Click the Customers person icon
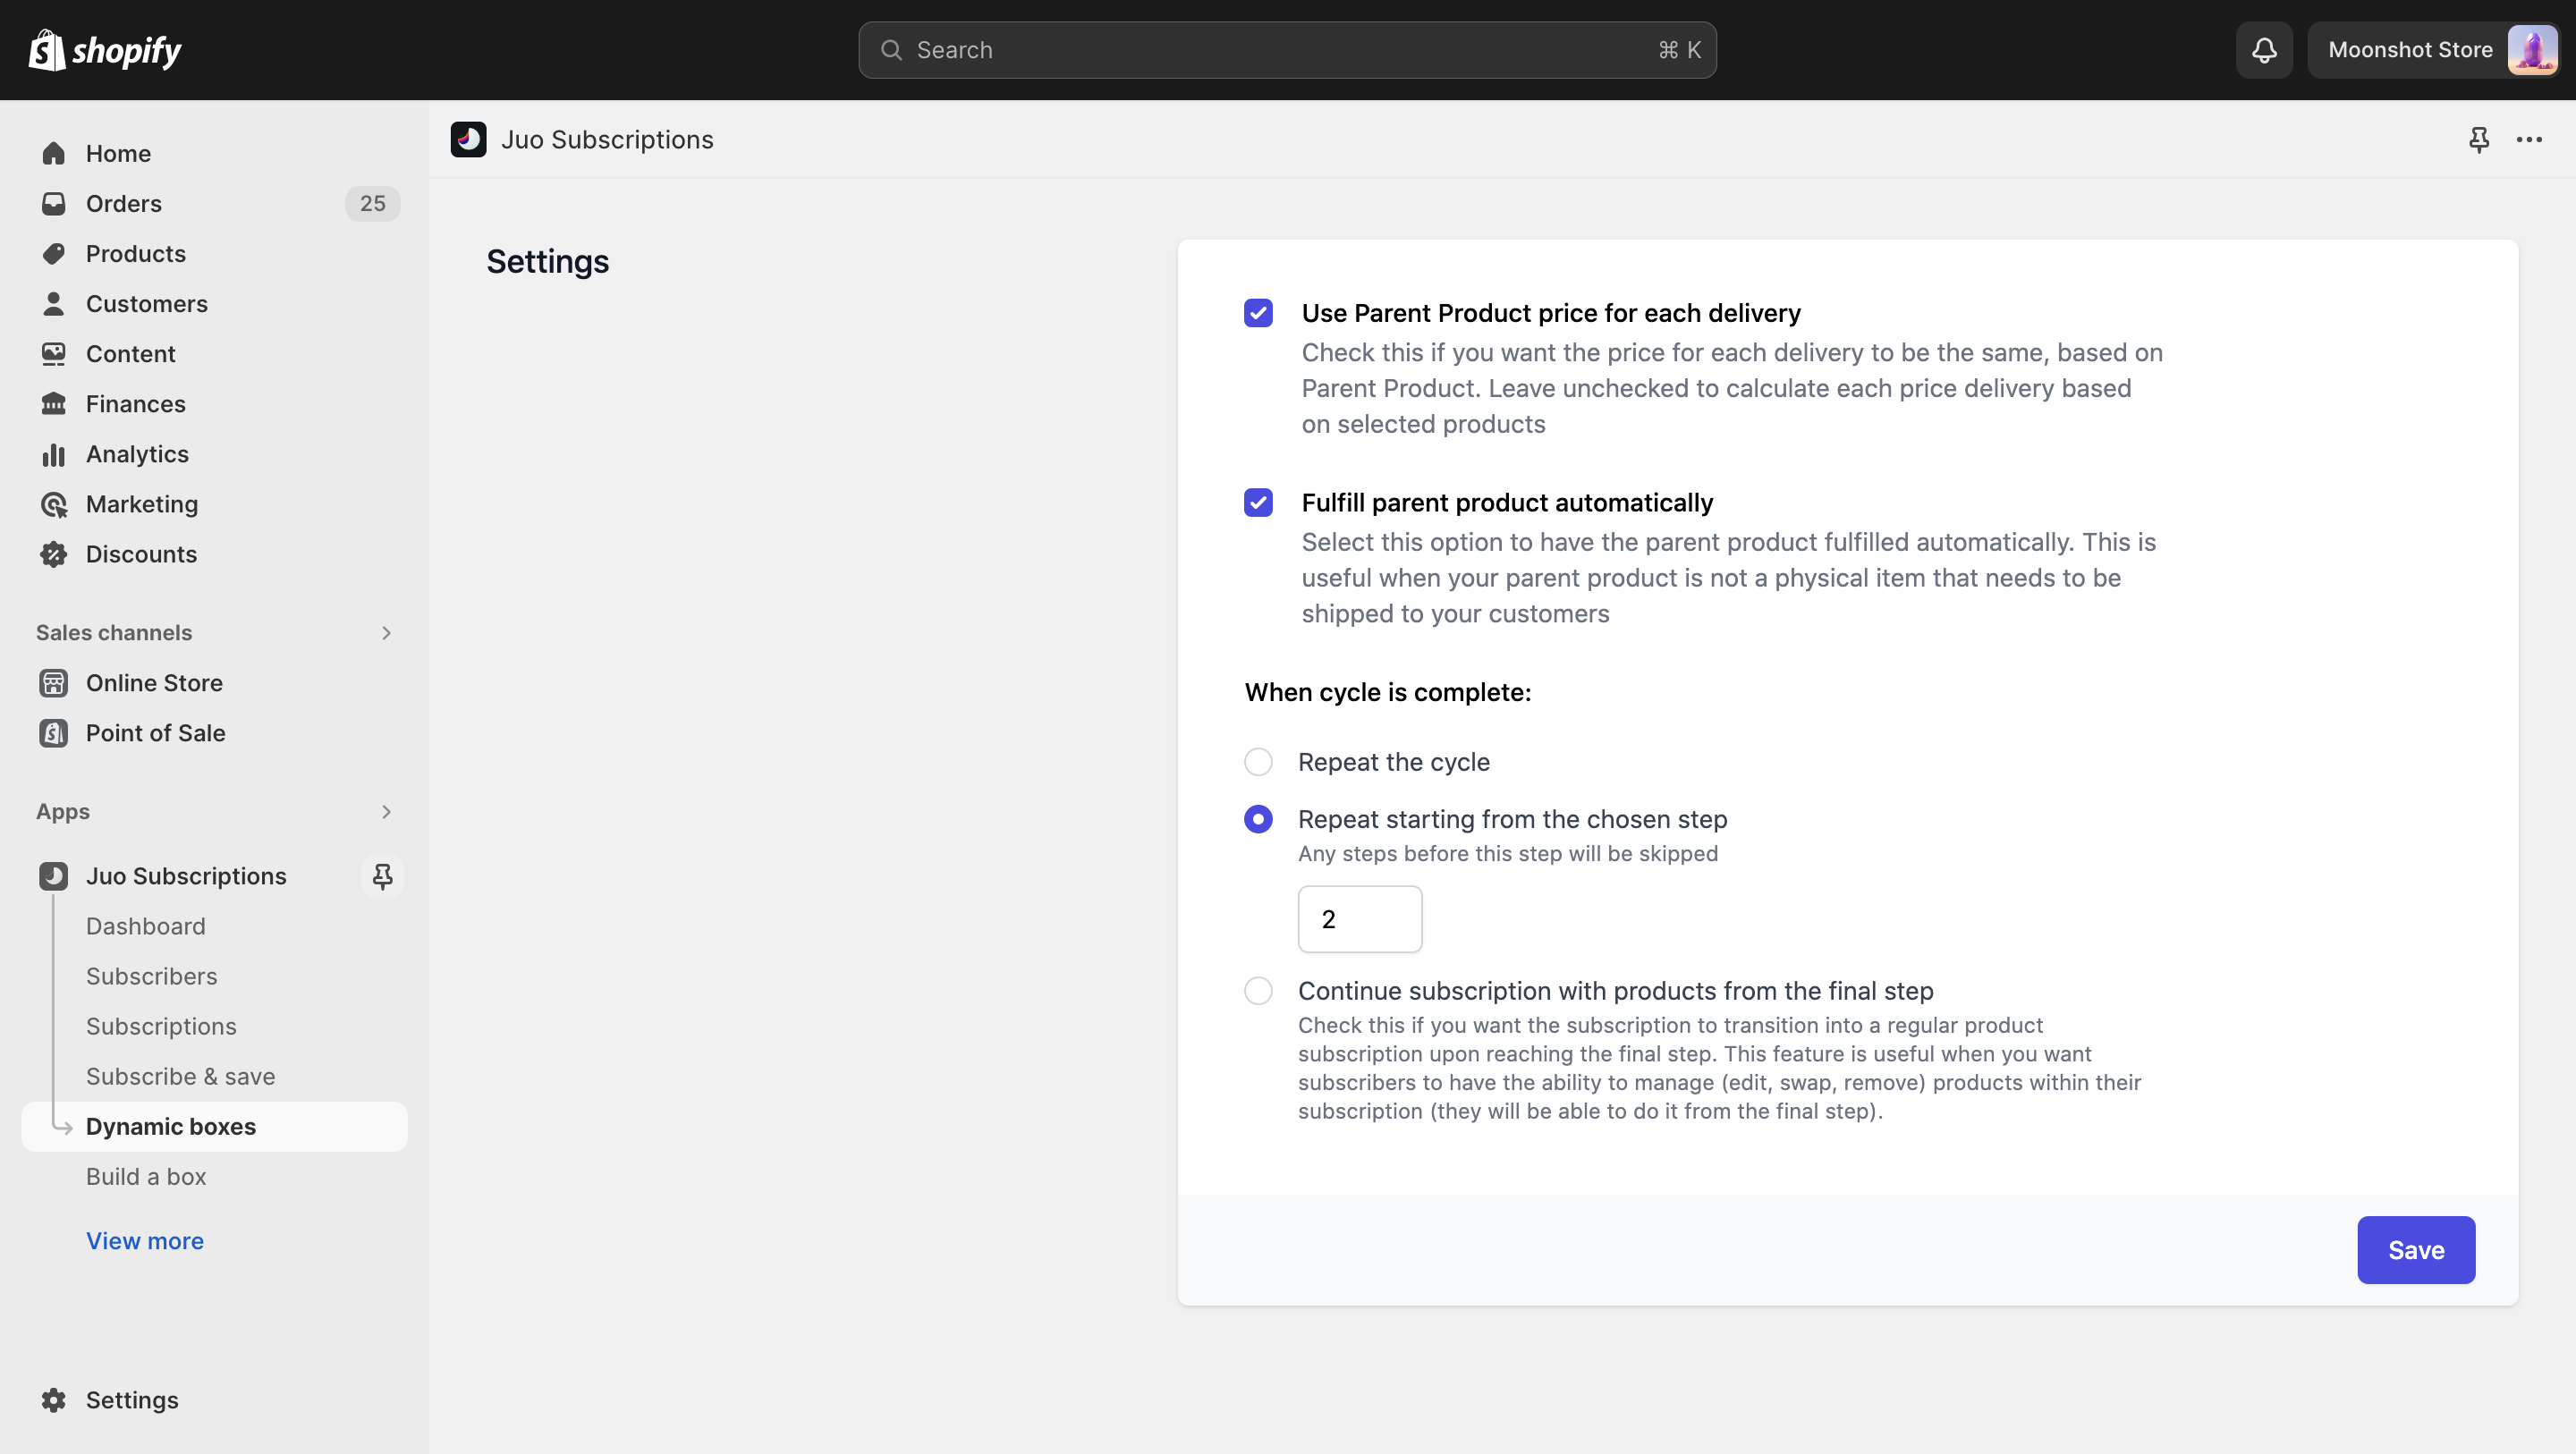This screenshot has height=1454, width=2576. pyautogui.click(x=54, y=303)
